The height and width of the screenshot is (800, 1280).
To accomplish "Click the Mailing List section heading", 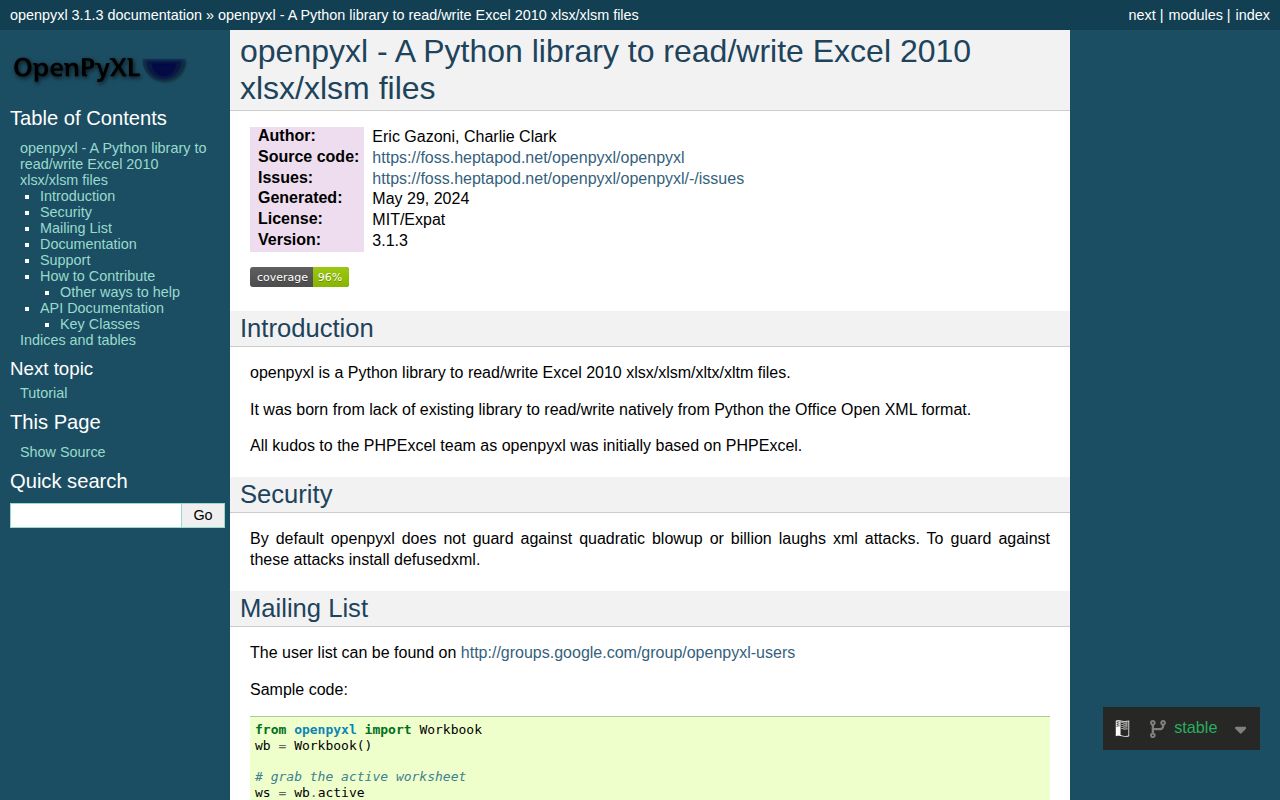I will (x=304, y=608).
